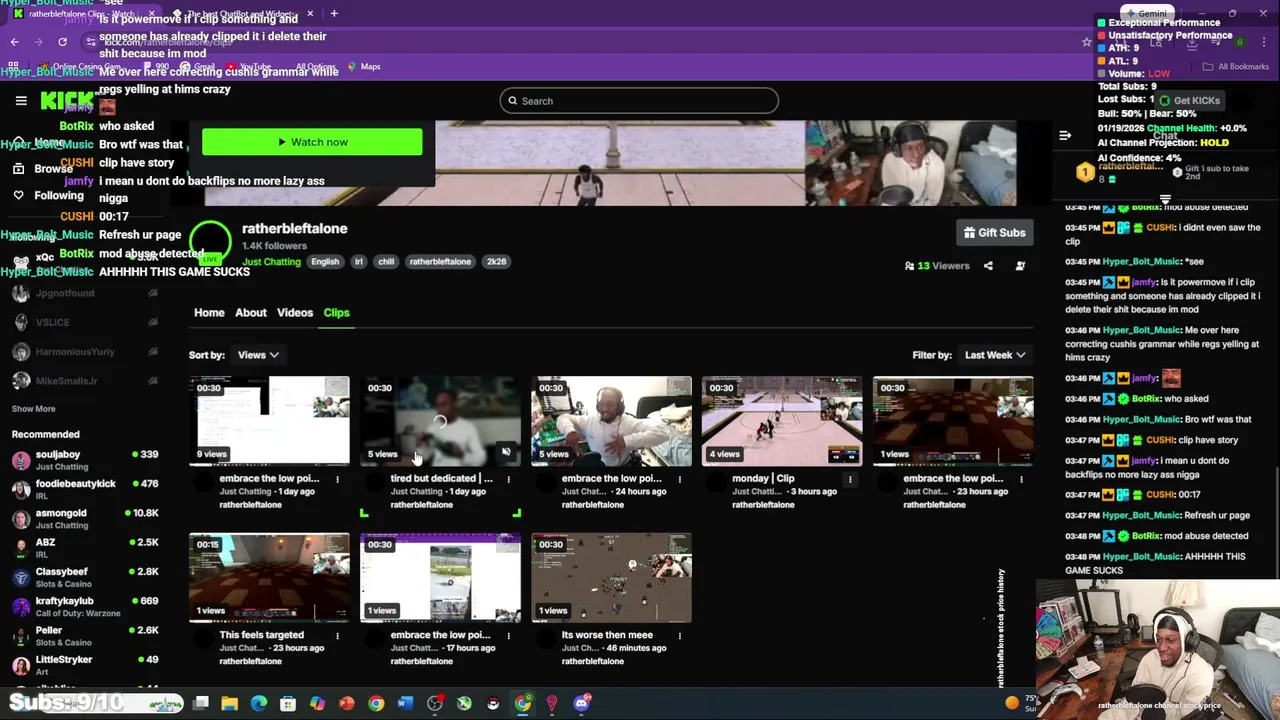Viewport: 1280px width, 720px height.
Task: Collapse the chat panel arrow icon
Action: pos(1065,135)
